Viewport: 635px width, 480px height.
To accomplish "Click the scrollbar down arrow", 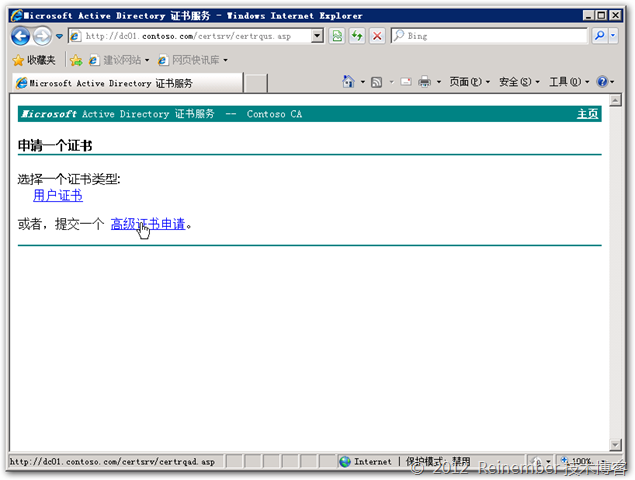I will (x=615, y=445).
